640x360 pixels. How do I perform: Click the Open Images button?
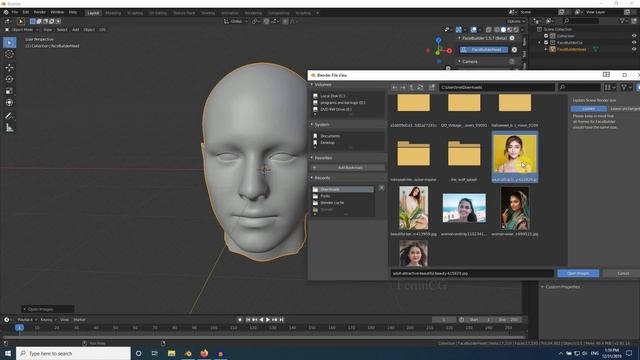(x=578, y=273)
